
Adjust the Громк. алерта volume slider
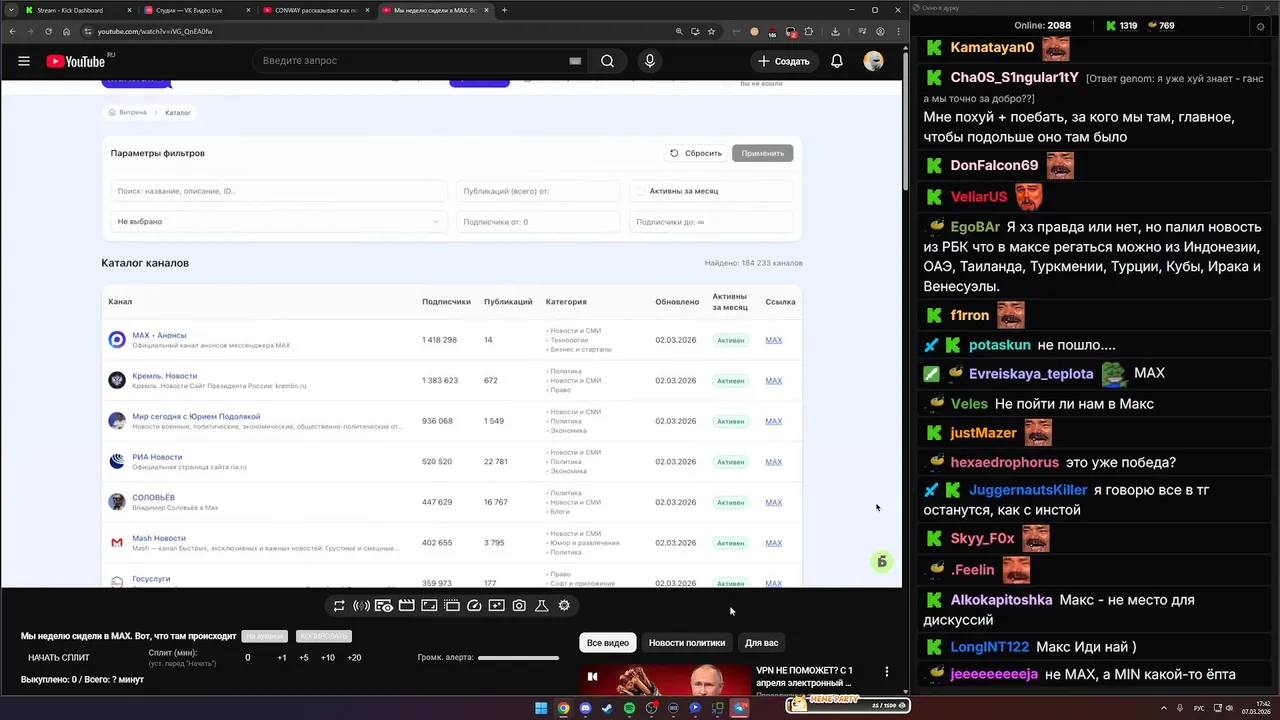(x=518, y=658)
